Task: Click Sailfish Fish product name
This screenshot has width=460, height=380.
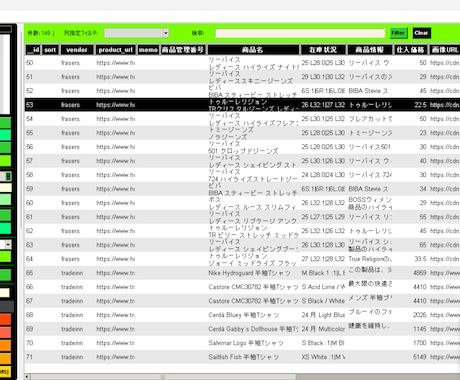Action: click(243, 357)
